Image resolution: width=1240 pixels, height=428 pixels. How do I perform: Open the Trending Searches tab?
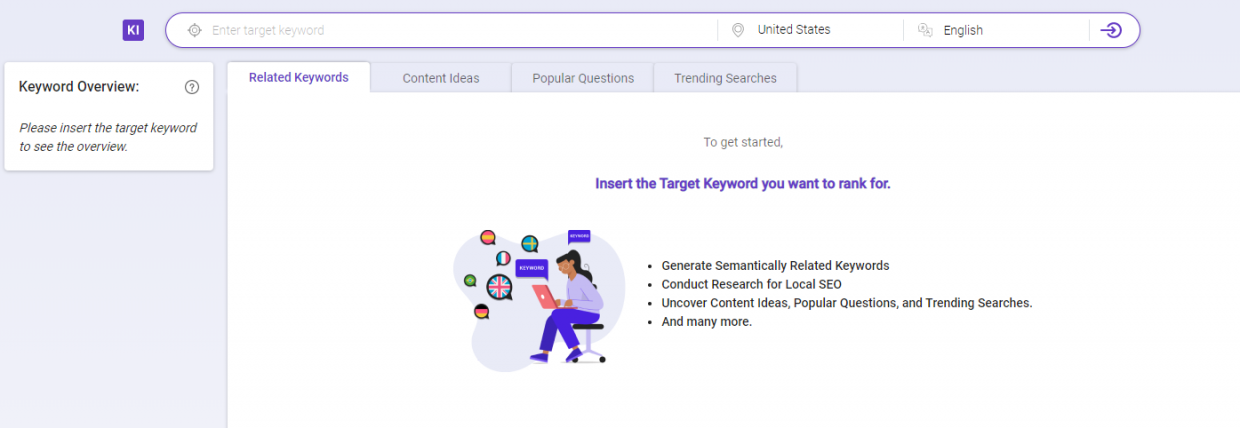coord(725,78)
